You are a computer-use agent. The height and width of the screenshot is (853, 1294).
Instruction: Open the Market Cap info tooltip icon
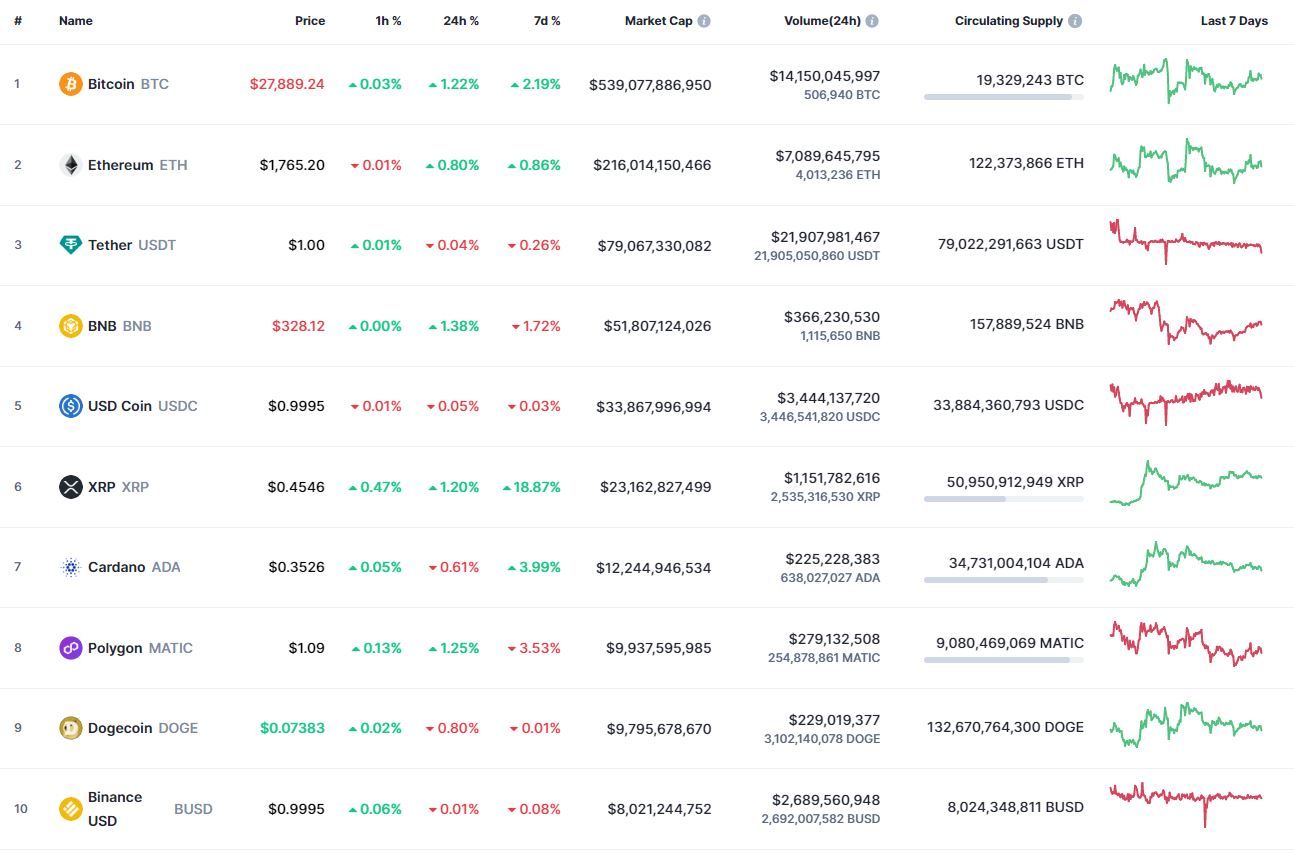pyautogui.click(x=704, y=21)
